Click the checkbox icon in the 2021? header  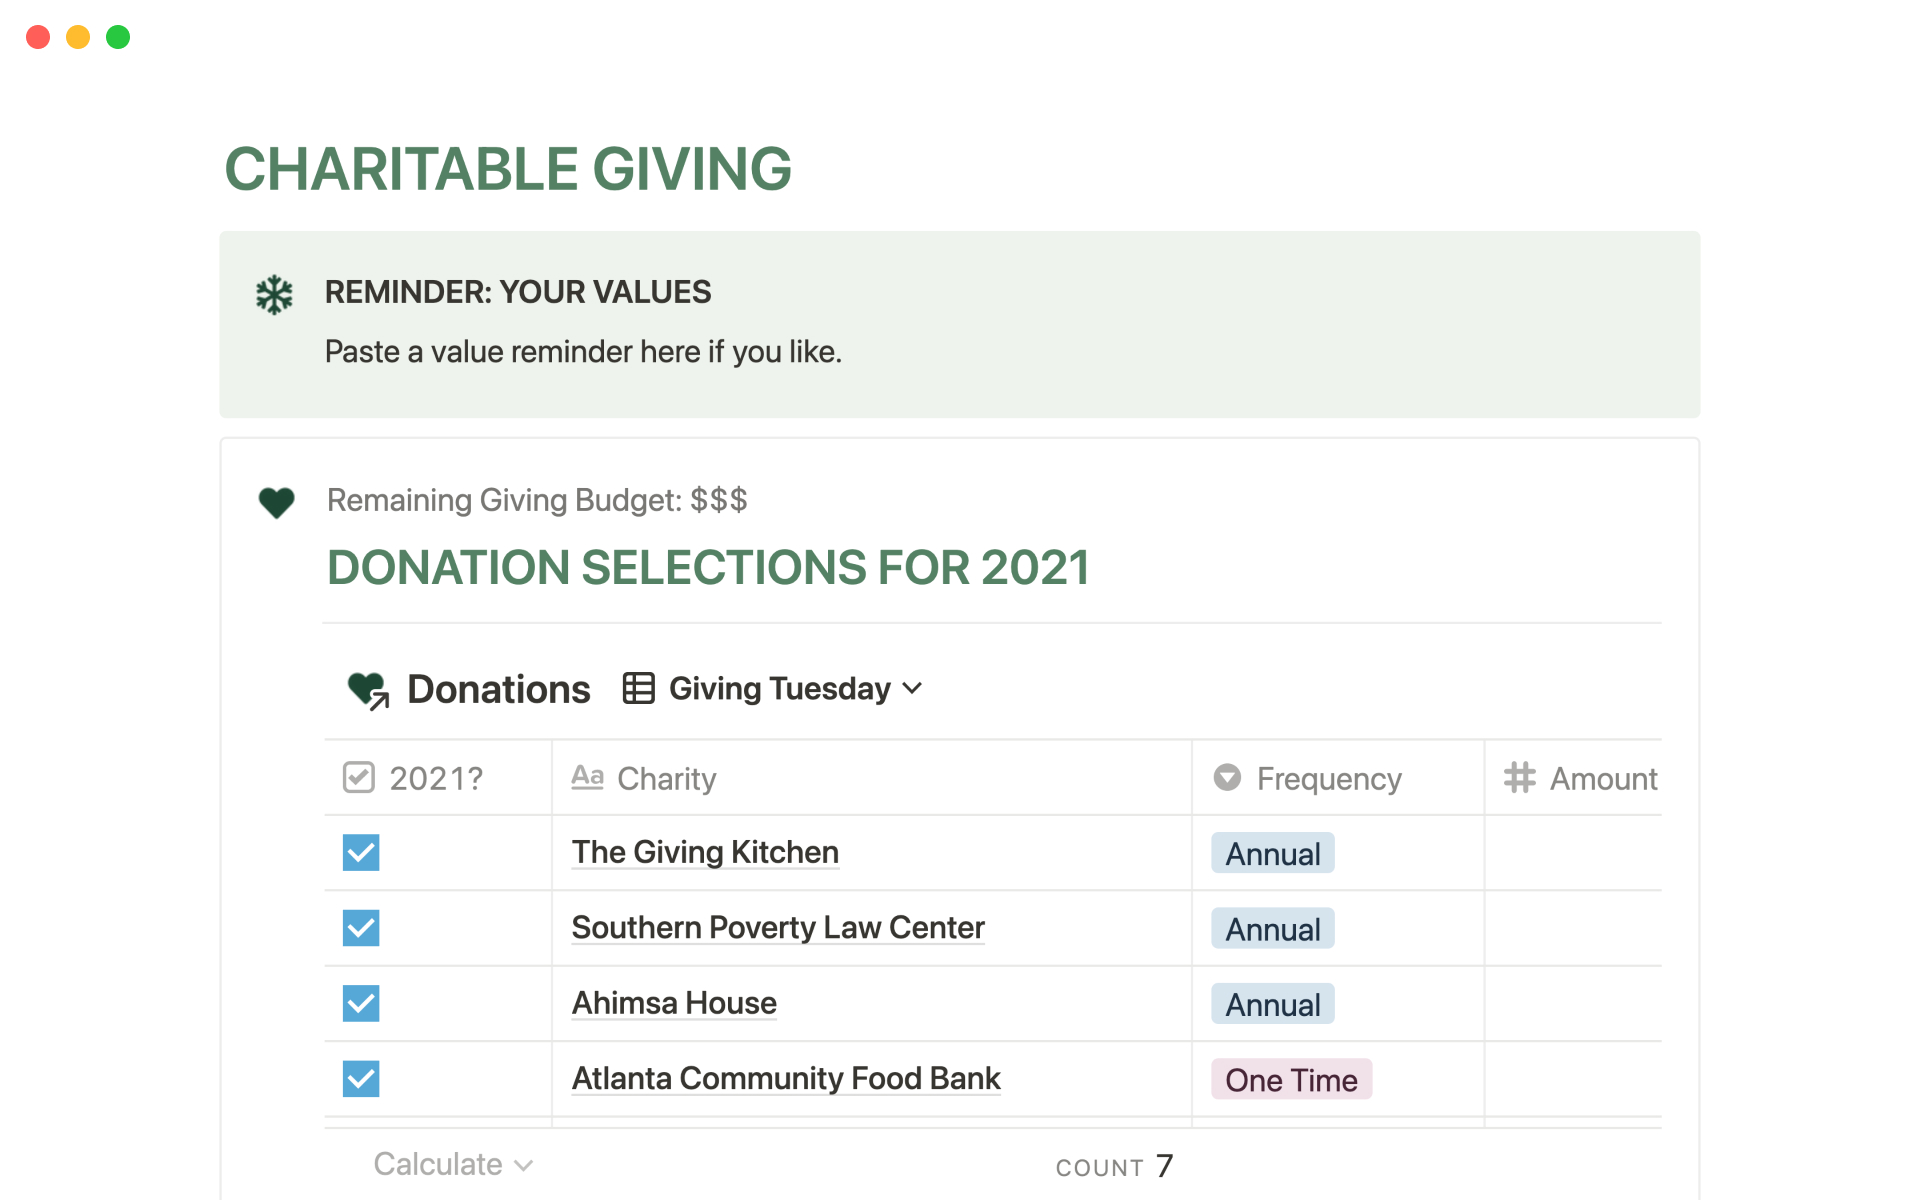[x=358, y=778]
